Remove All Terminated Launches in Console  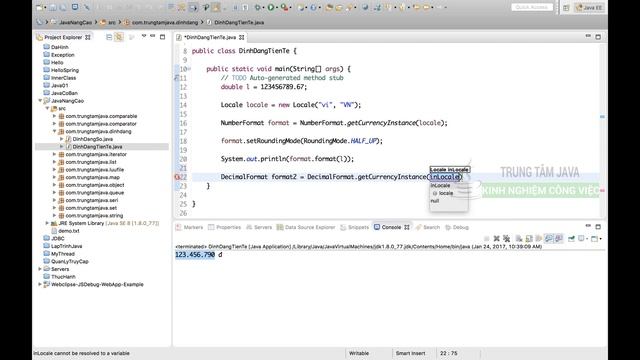[x=507, y=238]
